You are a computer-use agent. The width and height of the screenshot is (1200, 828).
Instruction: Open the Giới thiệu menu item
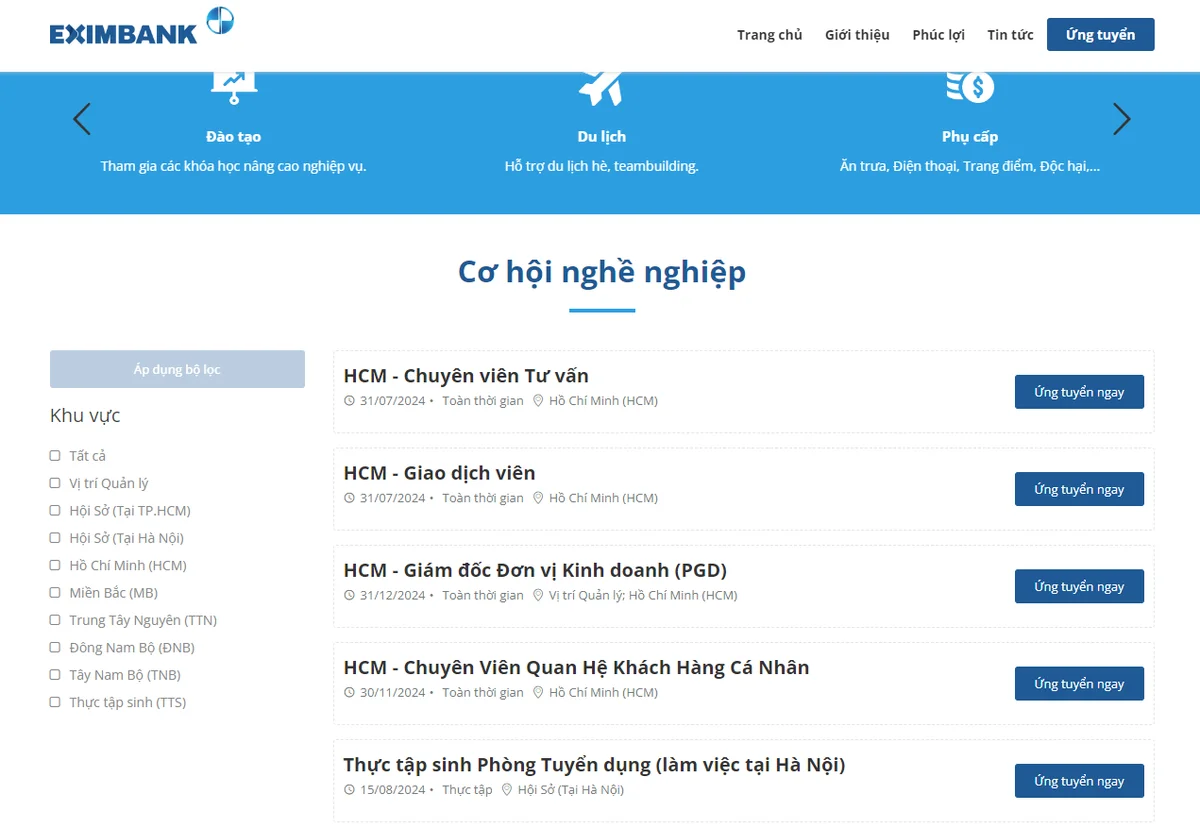click(x=857, y=35)
